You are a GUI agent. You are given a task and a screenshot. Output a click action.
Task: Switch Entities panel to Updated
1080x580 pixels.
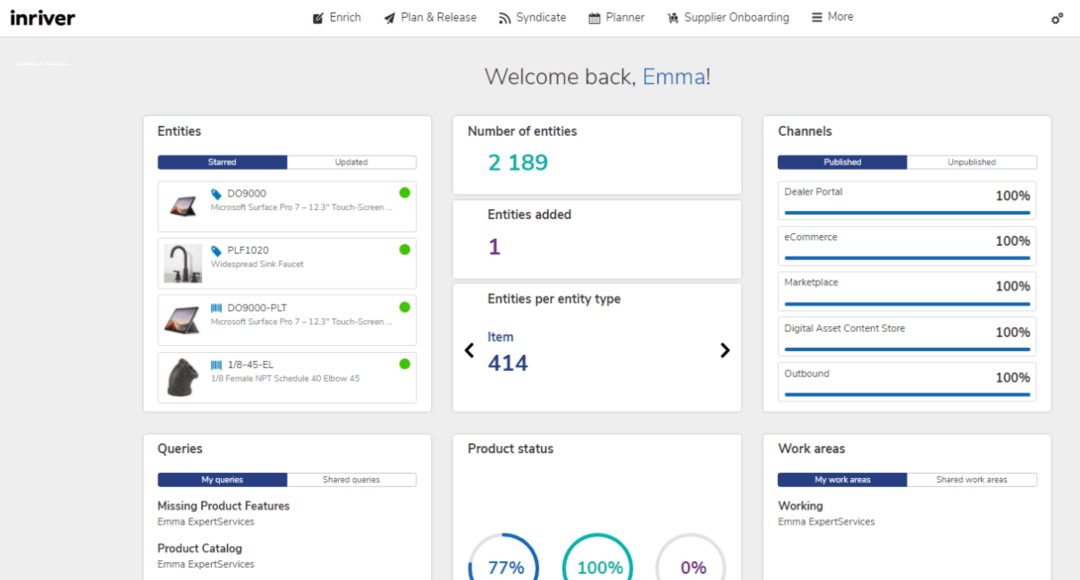[352, 161]
